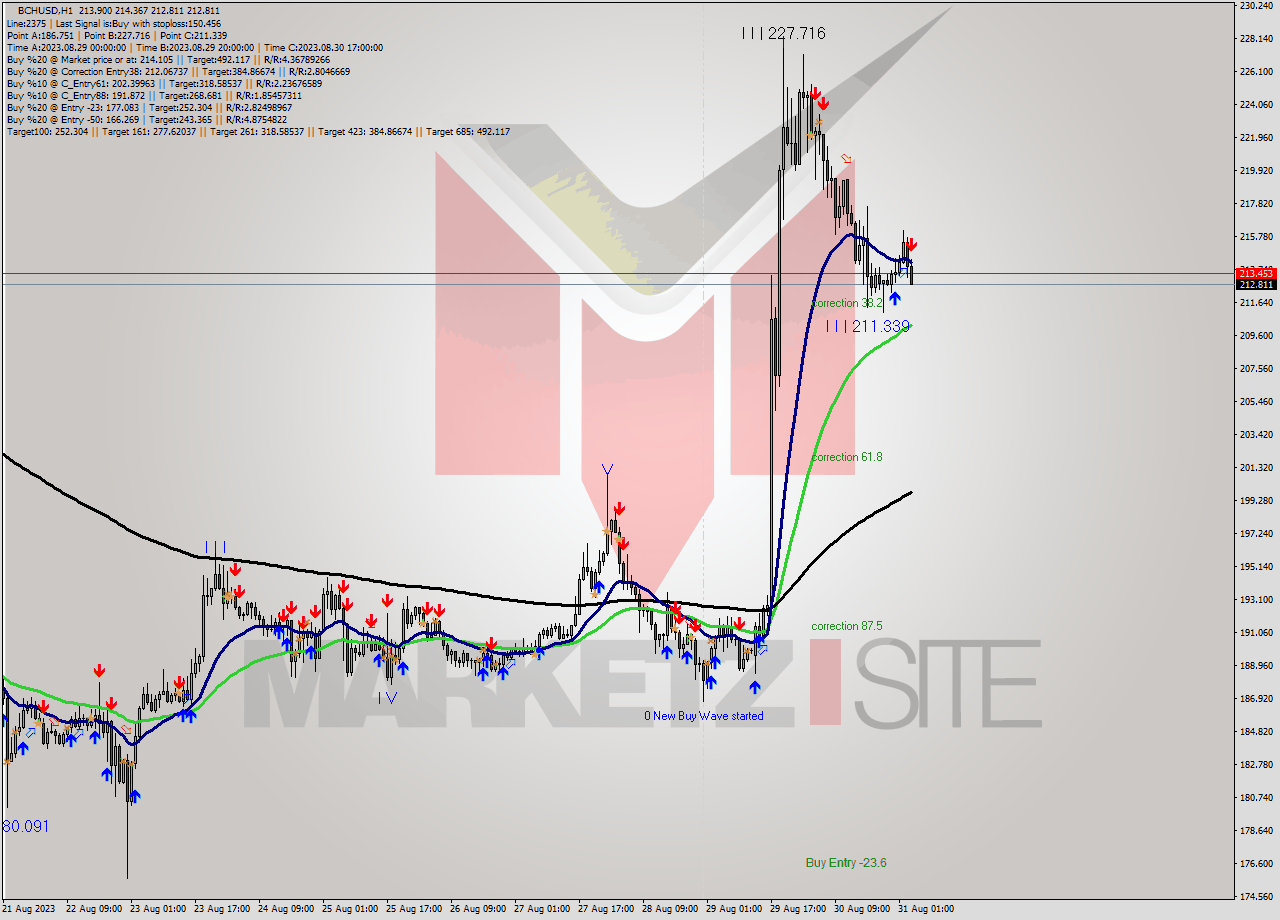The width and height of the screenshot is (1280, 920).
Task: Click the '25 Aug 01:00' time label
Action: pos(350,909)
